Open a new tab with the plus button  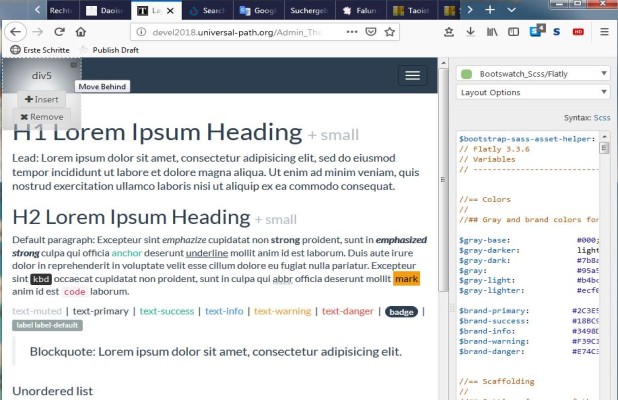[x=489, y=10]
